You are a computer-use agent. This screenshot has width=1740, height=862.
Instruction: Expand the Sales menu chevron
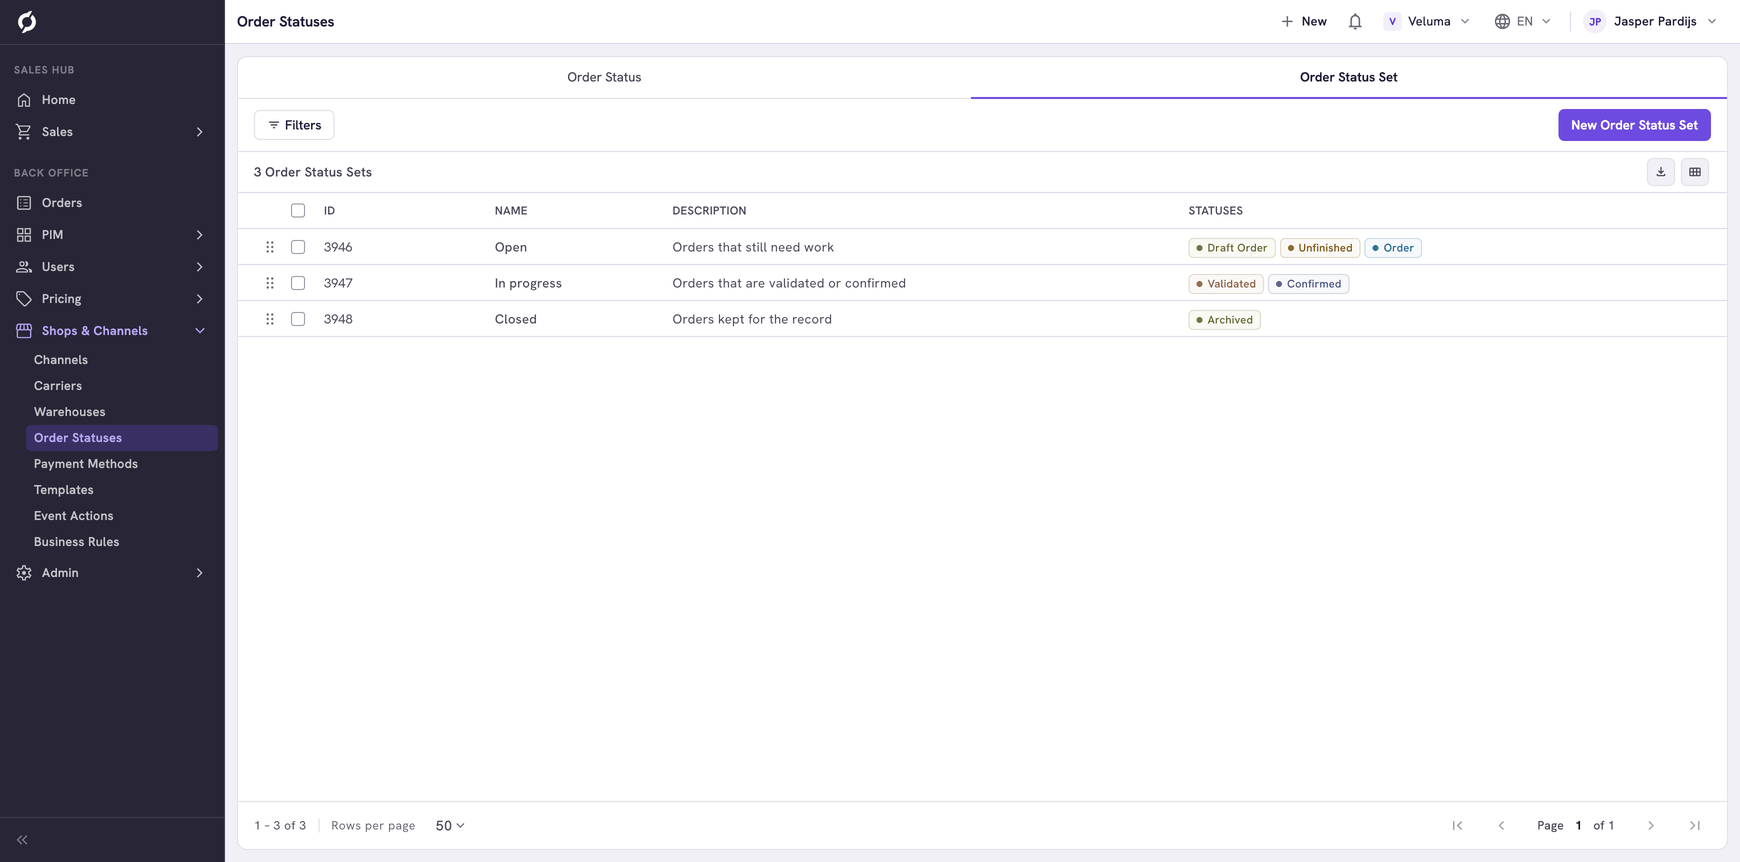click(200, 132)
